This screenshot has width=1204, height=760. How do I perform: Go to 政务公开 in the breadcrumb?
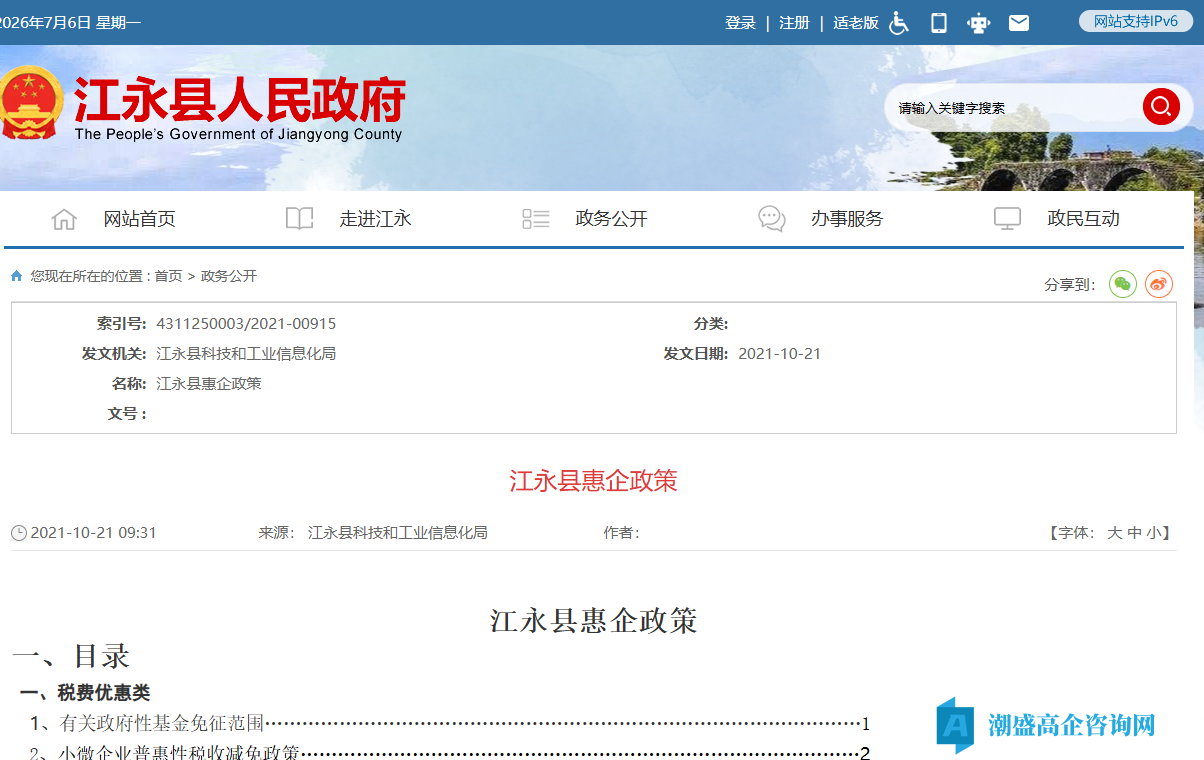click(229, 276)
